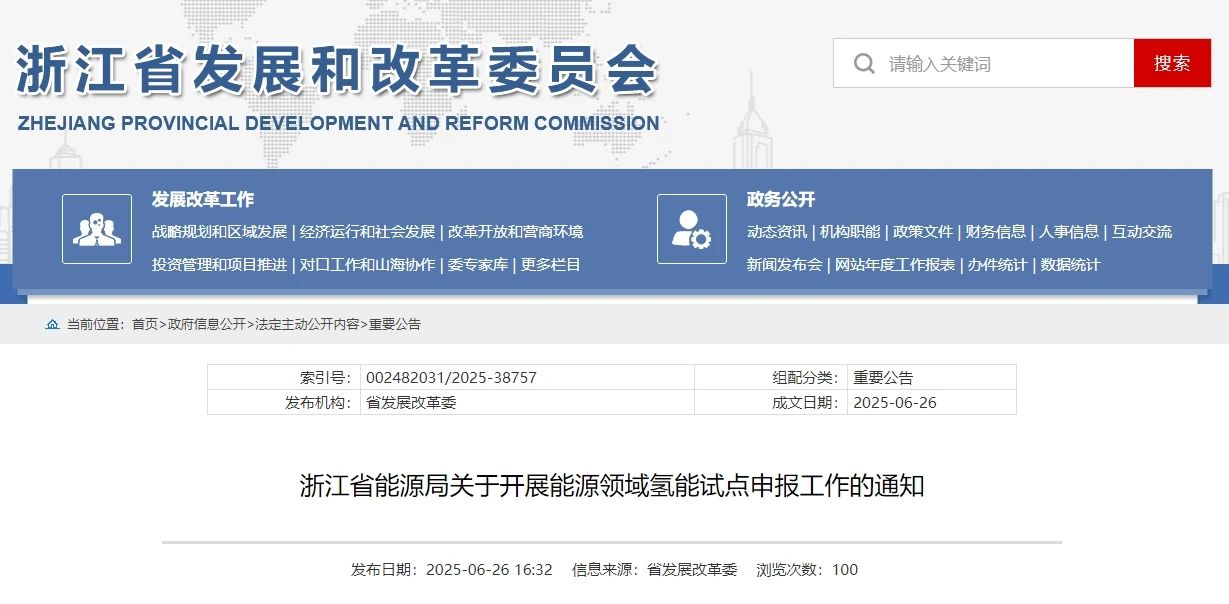Open 改革开放和营商环境 link
Image resolution: width=1229 pixels, height=604 pixels.
pos(516,231)
